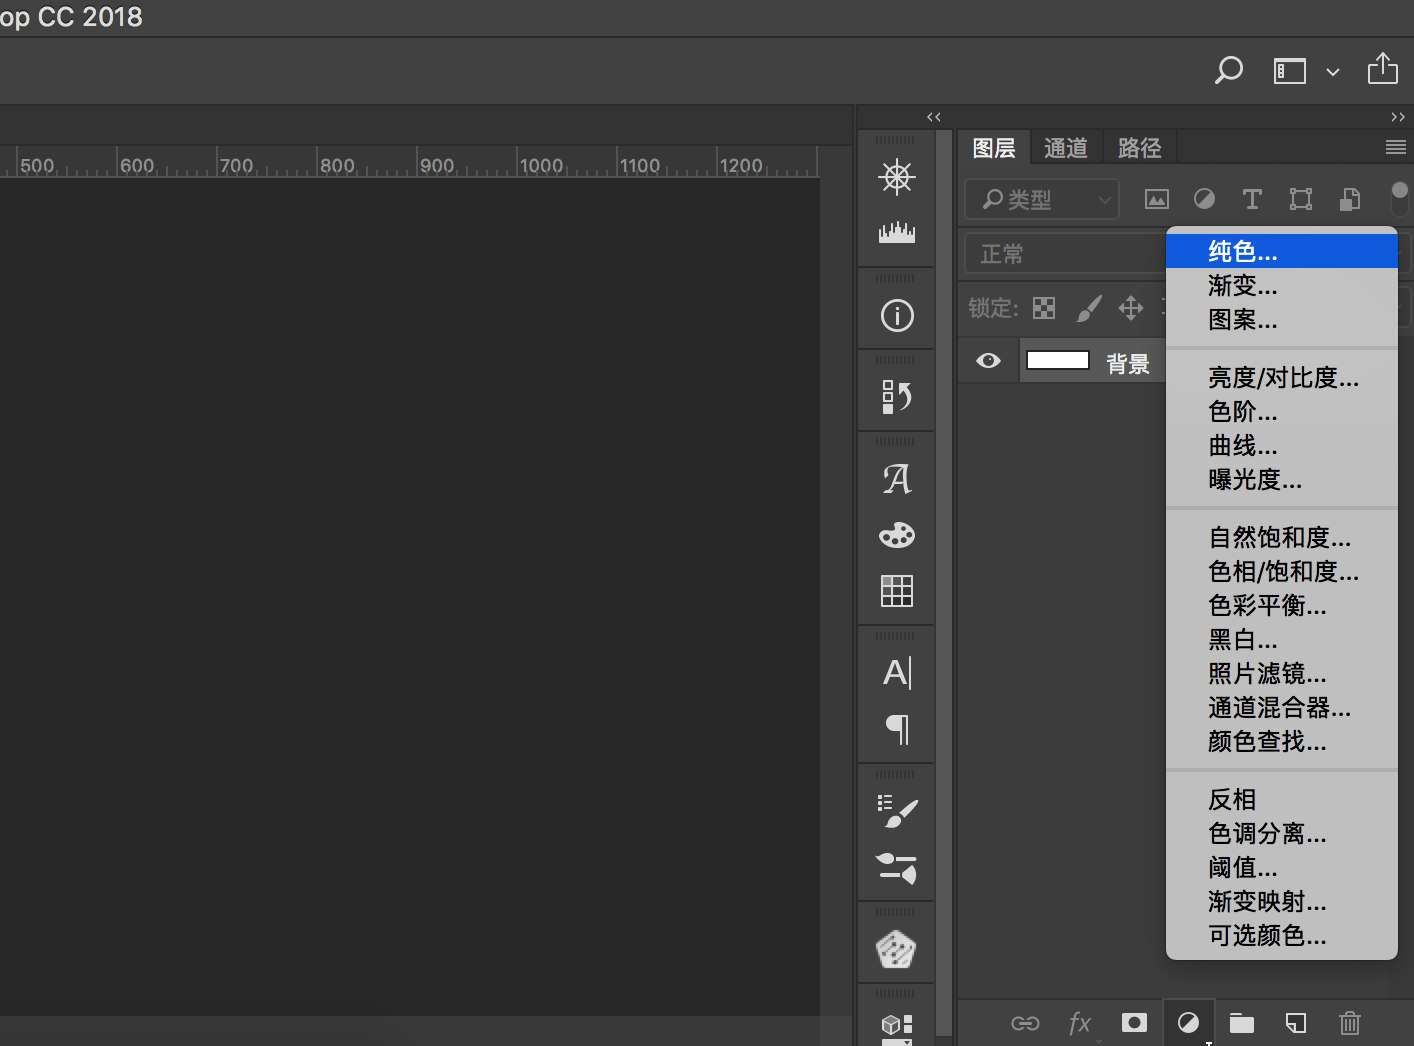
Task: Open the Brush settings panel icon
Action: (897, 811)
